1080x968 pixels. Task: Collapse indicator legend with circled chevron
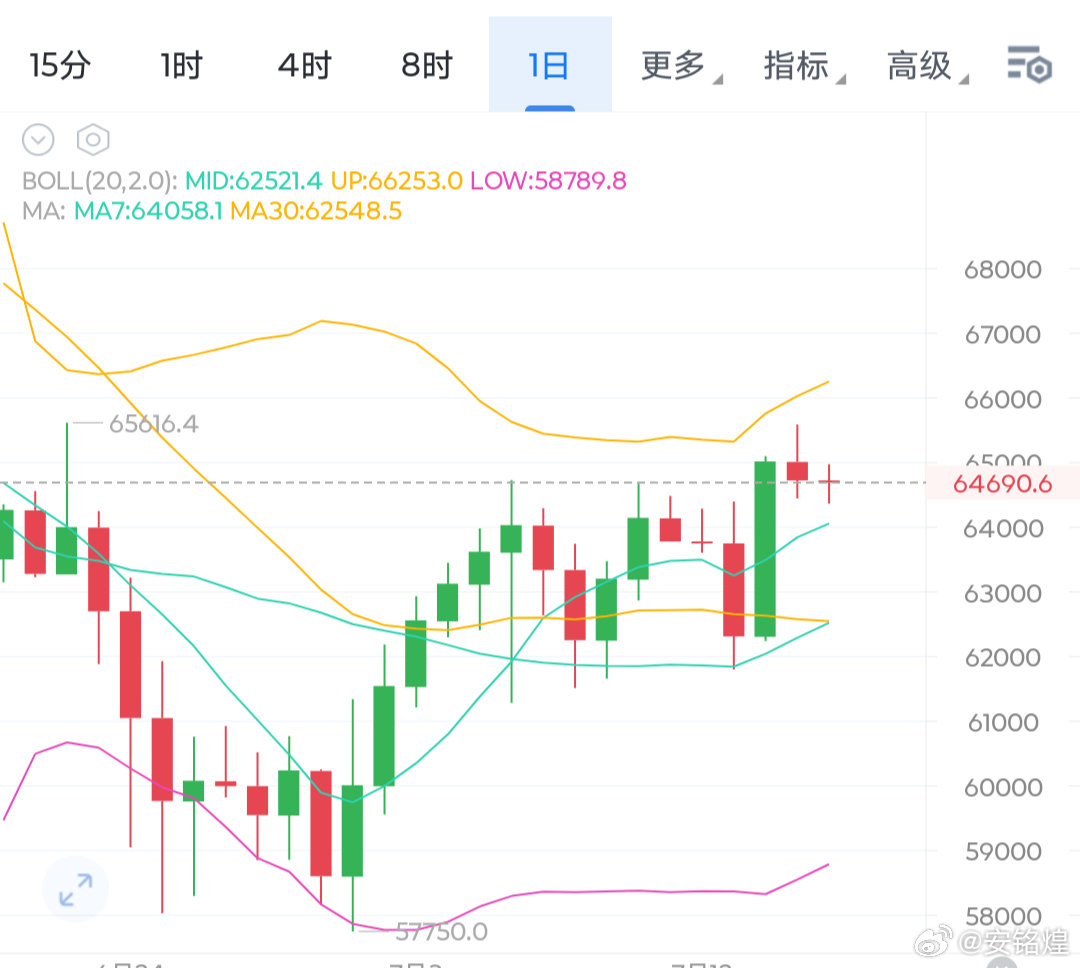click(x=38, y=140)
